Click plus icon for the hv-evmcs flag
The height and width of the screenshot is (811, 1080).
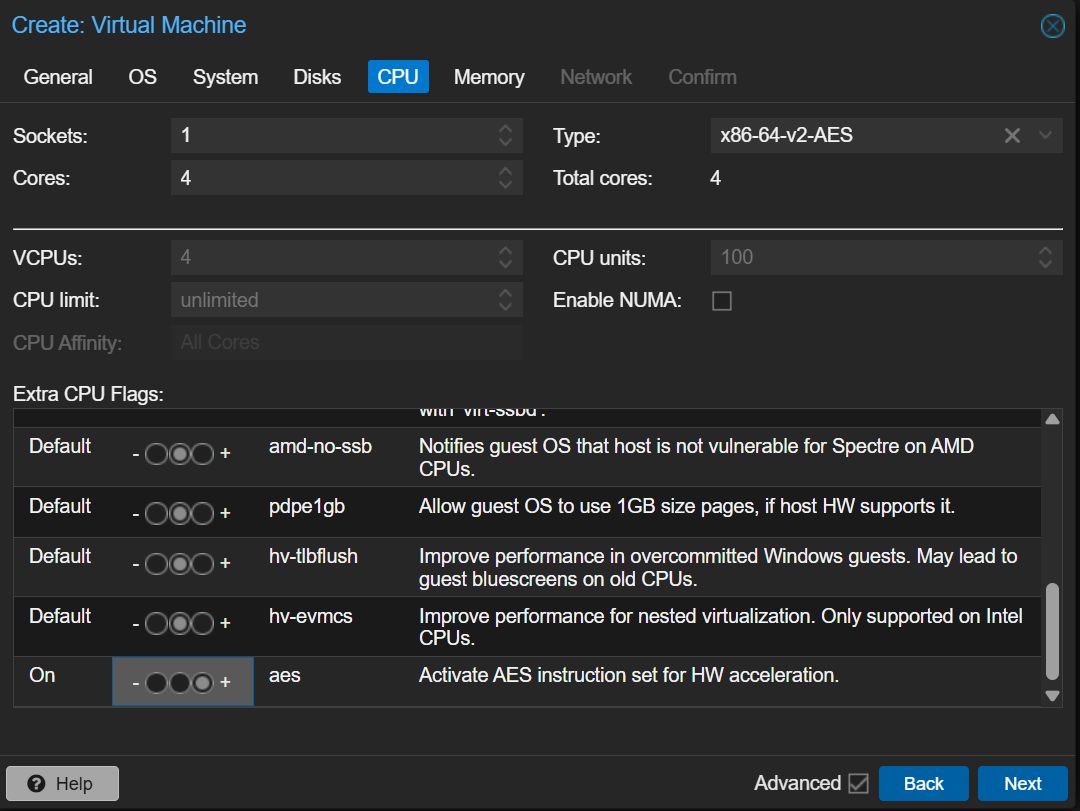coord(225,624)
